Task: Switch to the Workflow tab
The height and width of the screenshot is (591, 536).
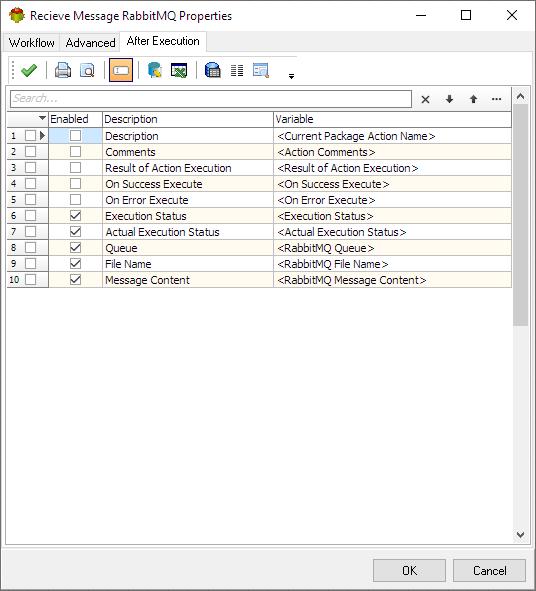Action: [32, 43]
